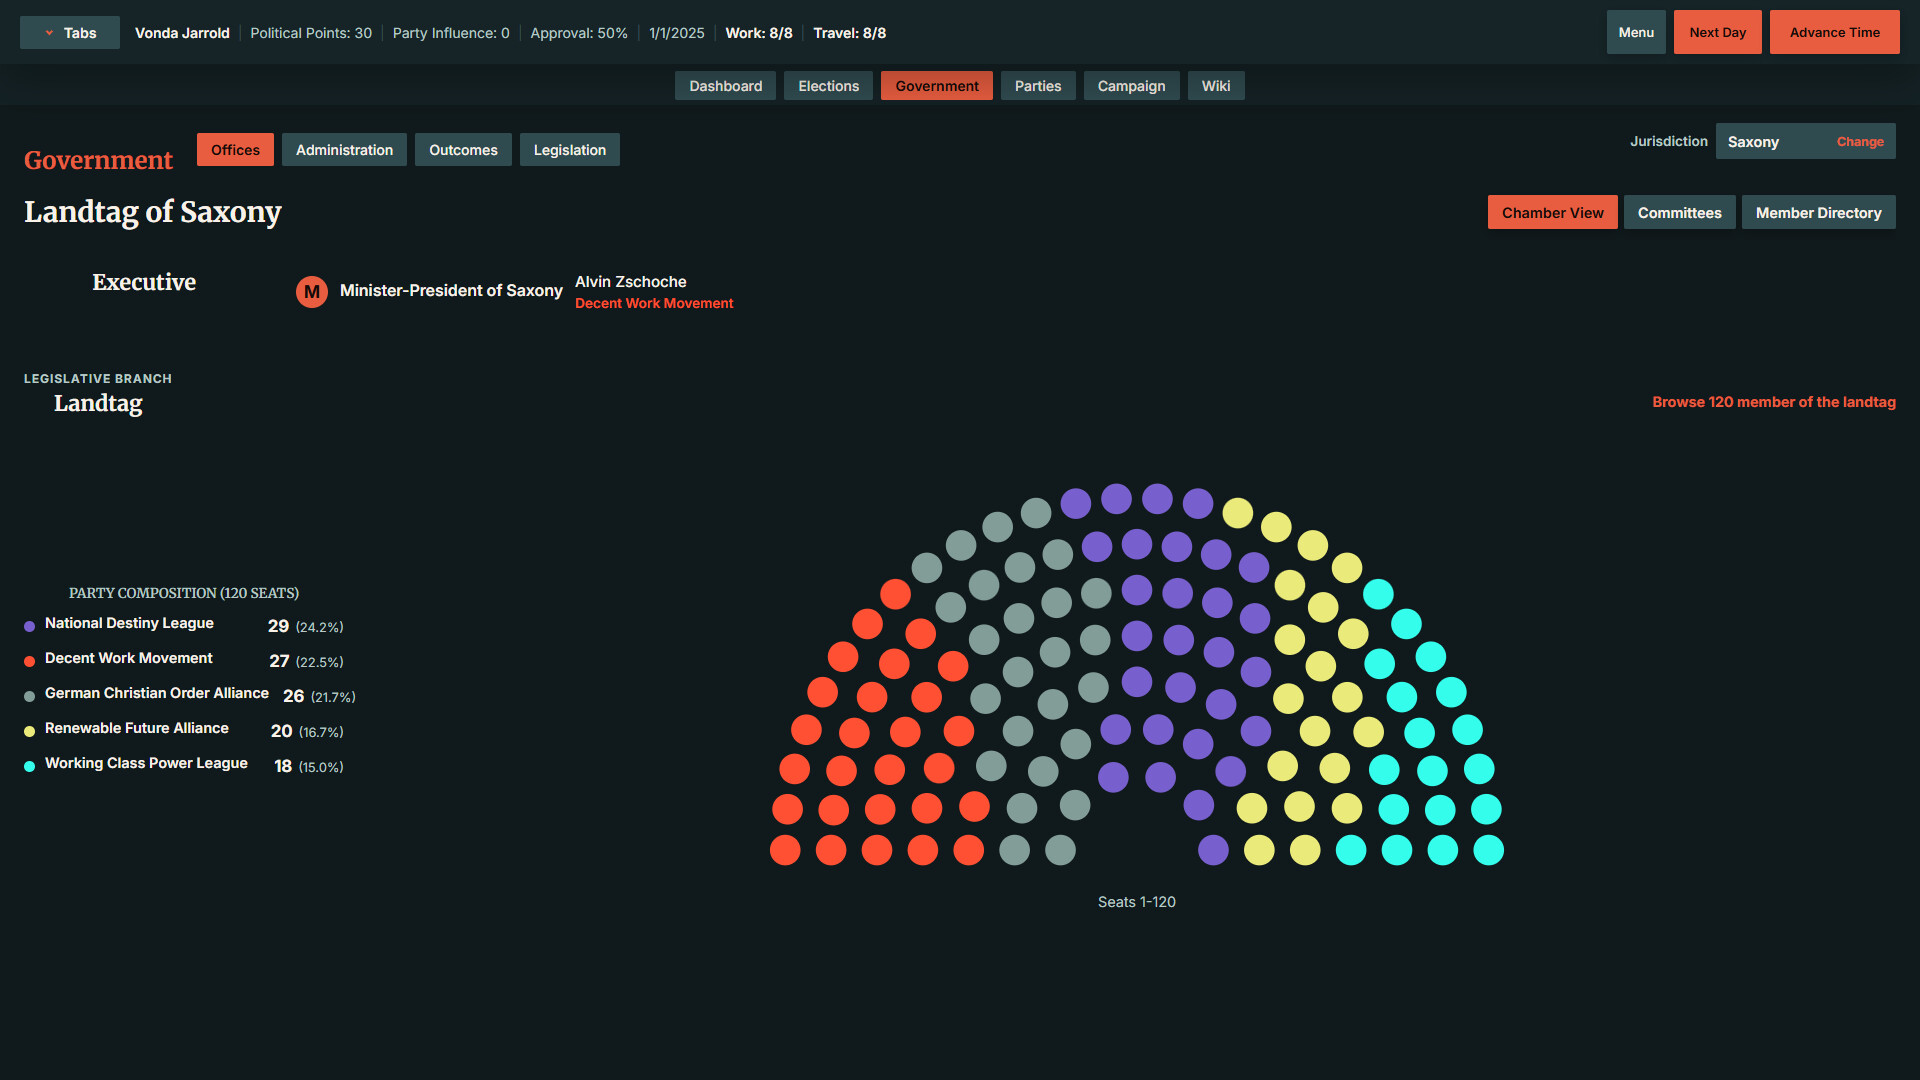Browse 120 member of the landtag link
This screenshot has height=1080, width=1920.
pyautogui.click(x=1773, y=402)
